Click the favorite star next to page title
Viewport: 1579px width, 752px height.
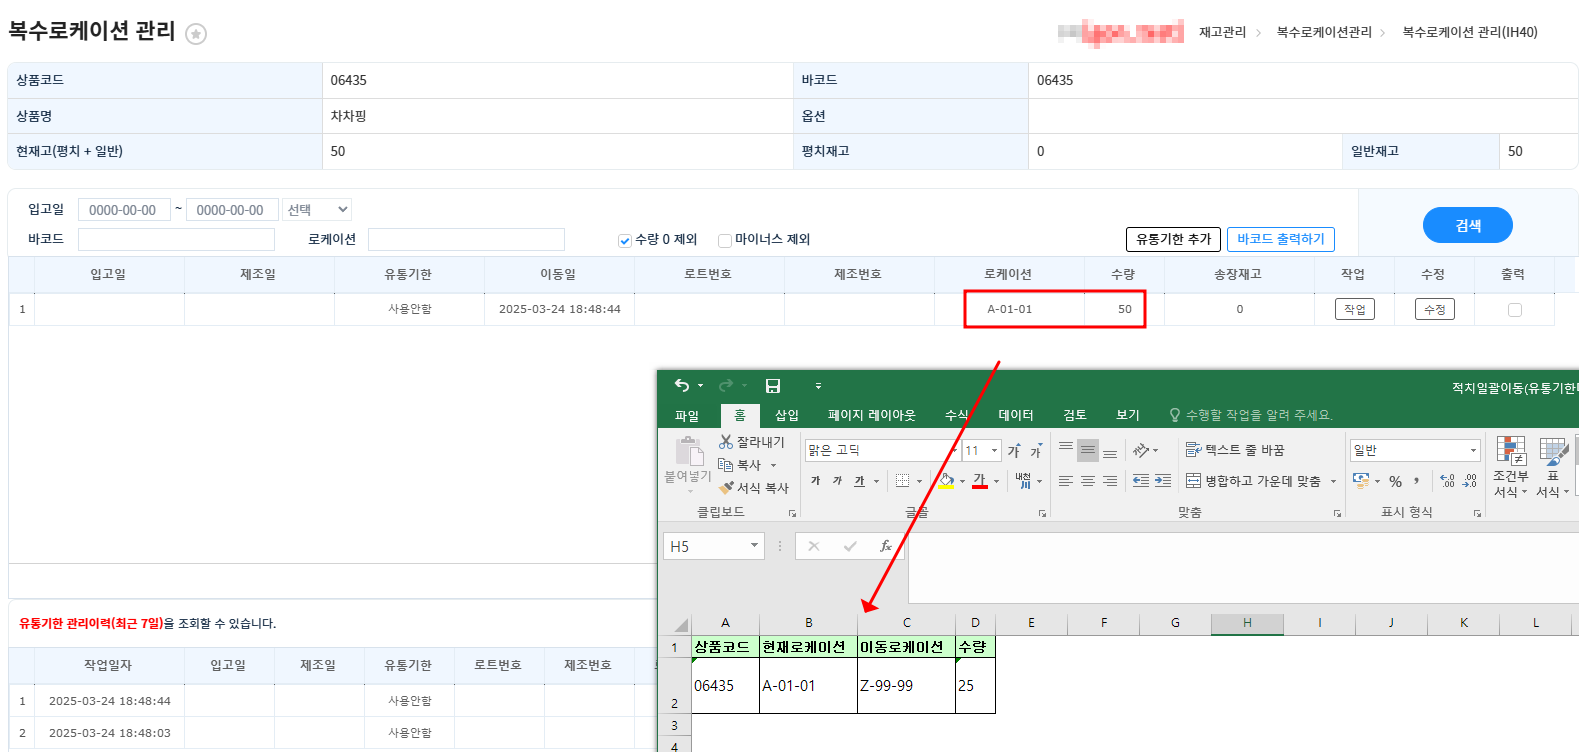click(197, 34)
